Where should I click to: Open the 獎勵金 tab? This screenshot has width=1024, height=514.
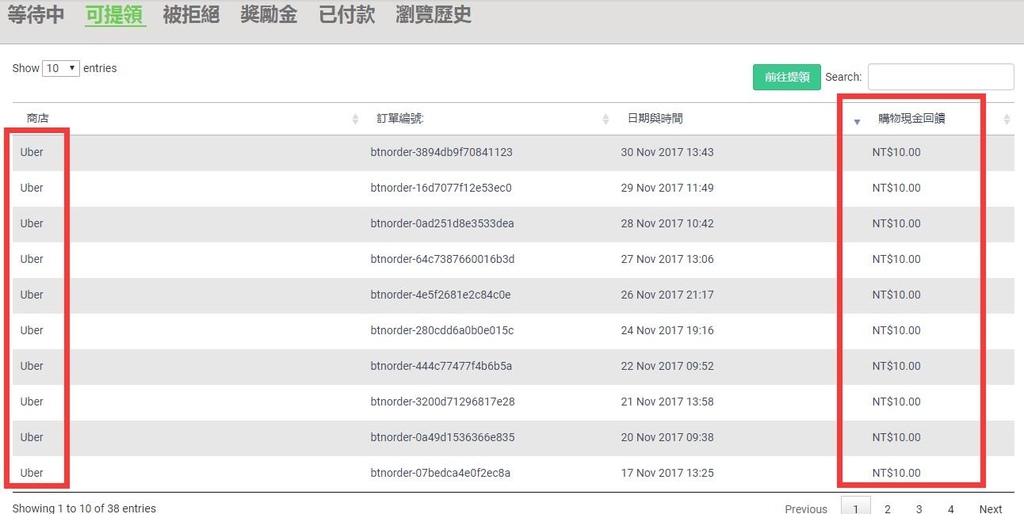pyautogui.click(x=268, y=14)
